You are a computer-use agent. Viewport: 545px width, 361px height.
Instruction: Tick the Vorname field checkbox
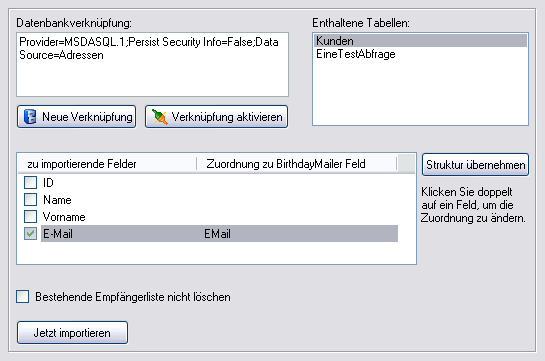(x=30, y=216)
